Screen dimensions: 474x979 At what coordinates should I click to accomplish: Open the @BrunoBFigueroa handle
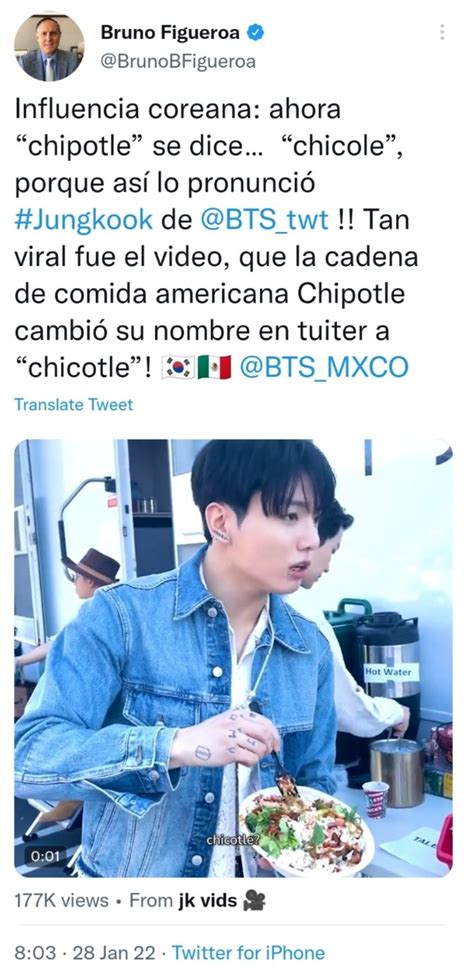pyautogui.click(x=178, y=62)
